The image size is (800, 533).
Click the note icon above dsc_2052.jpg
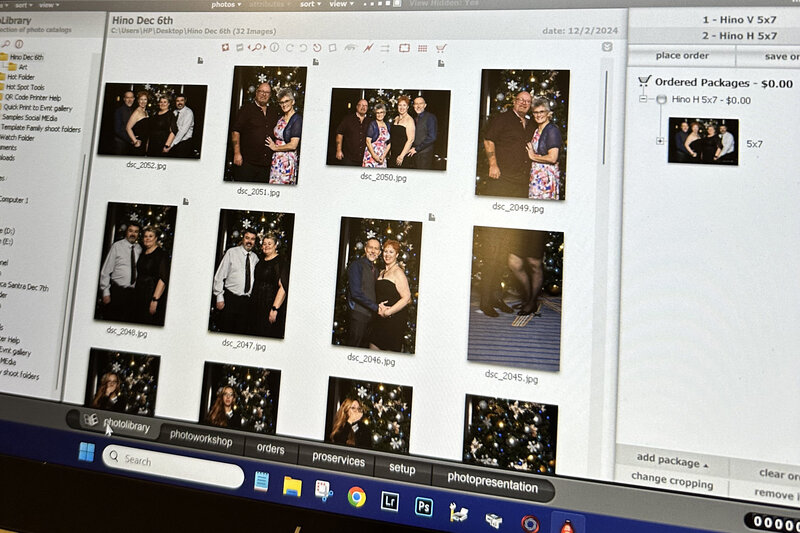coord(201,60)
